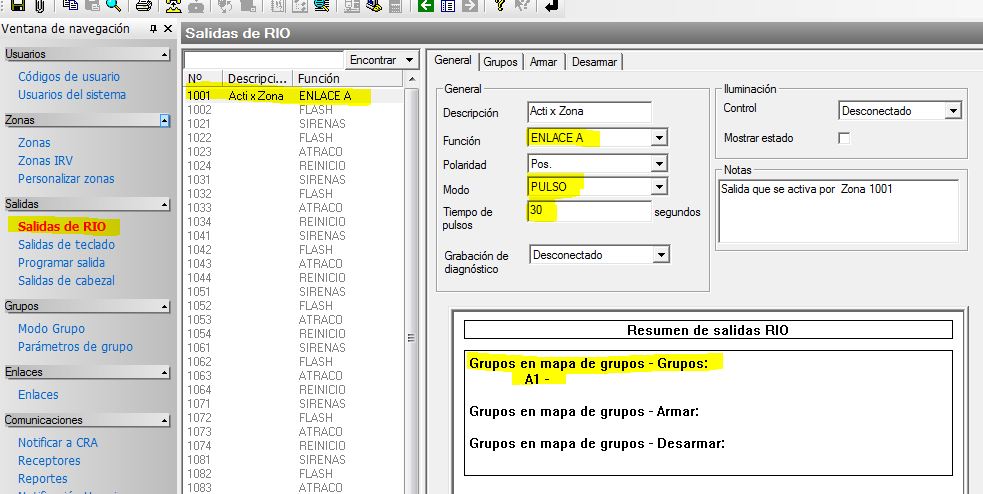Switch to the Grupos tab
Image resolution: width=983 pixels, height=494 pixels.
(500, 62)
